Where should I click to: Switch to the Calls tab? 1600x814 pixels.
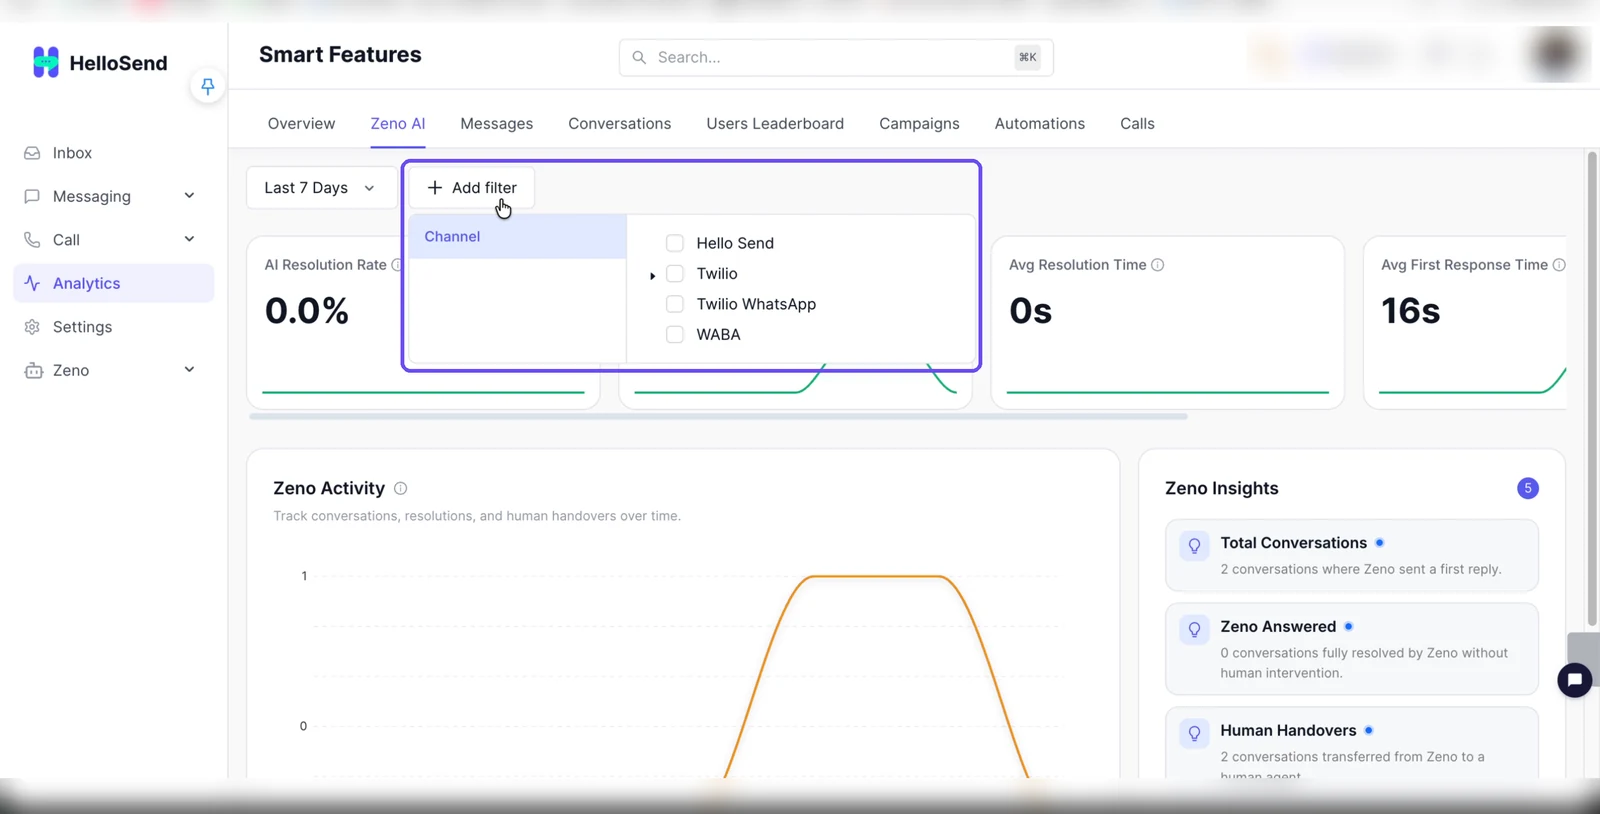coord(1137,124)
